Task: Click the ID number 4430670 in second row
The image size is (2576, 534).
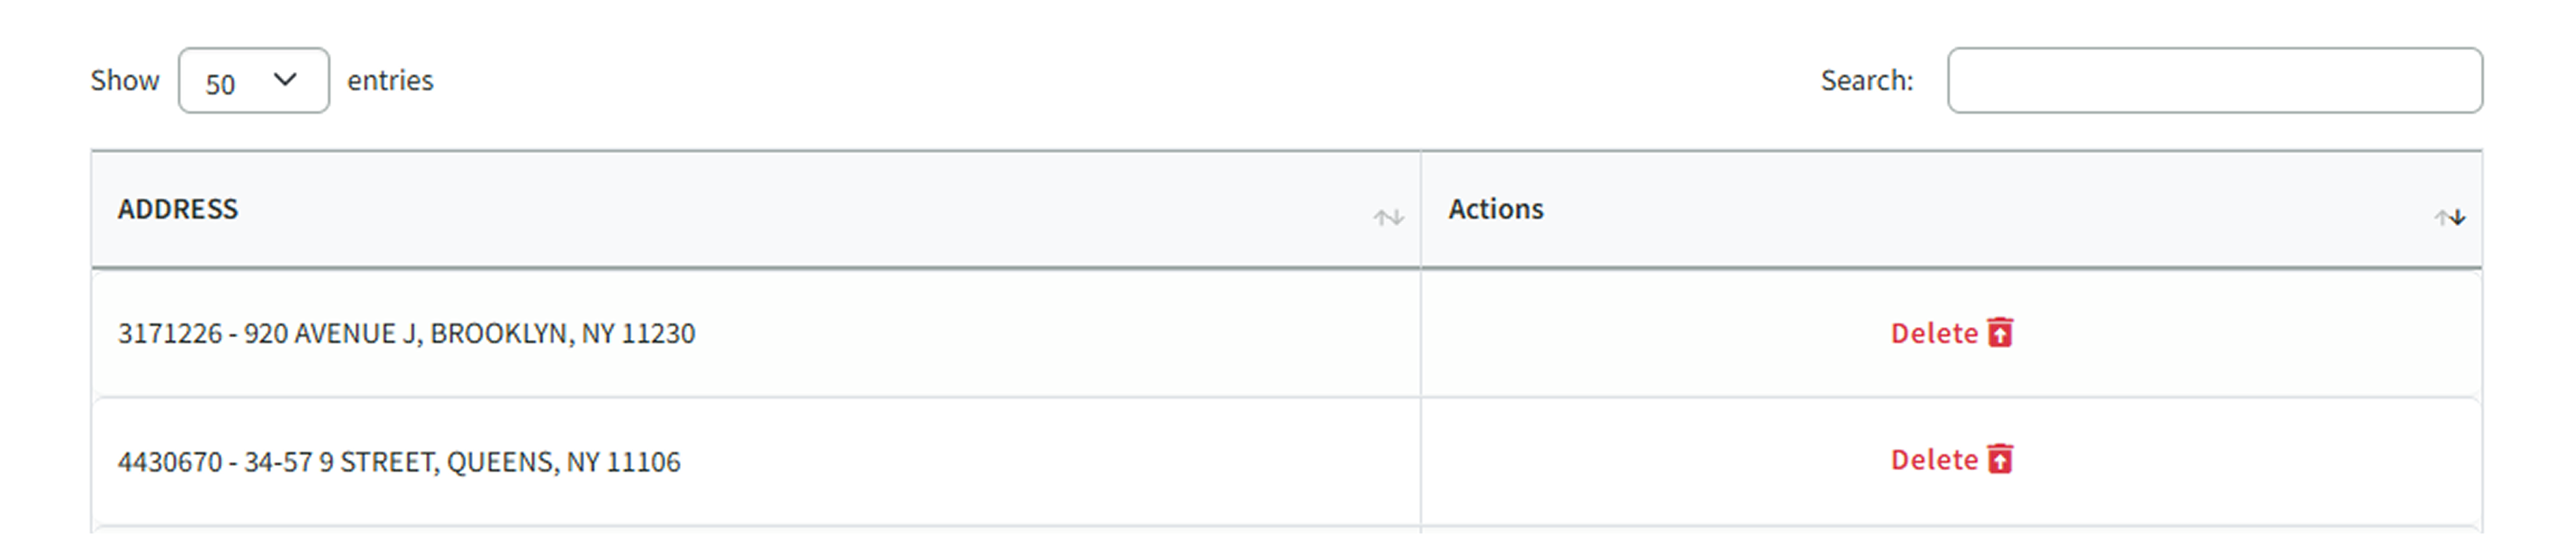Action: point(170,462)
